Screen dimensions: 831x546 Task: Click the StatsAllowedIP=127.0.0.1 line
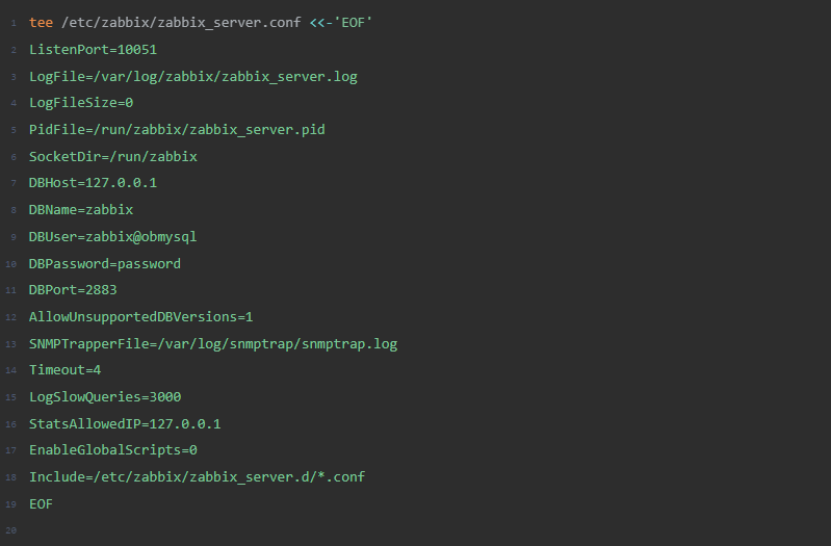(x=124, y=424)
